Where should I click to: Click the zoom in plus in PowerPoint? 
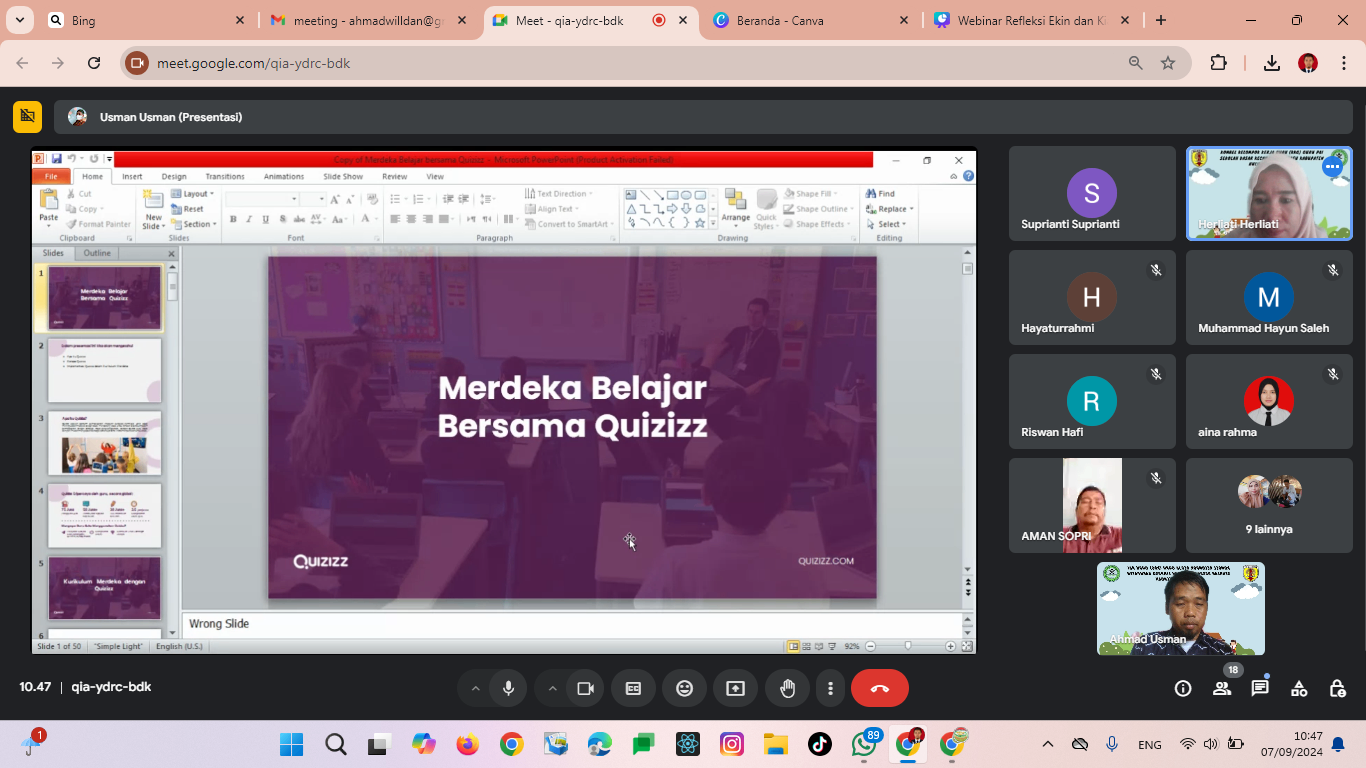(x=953, y=646)
